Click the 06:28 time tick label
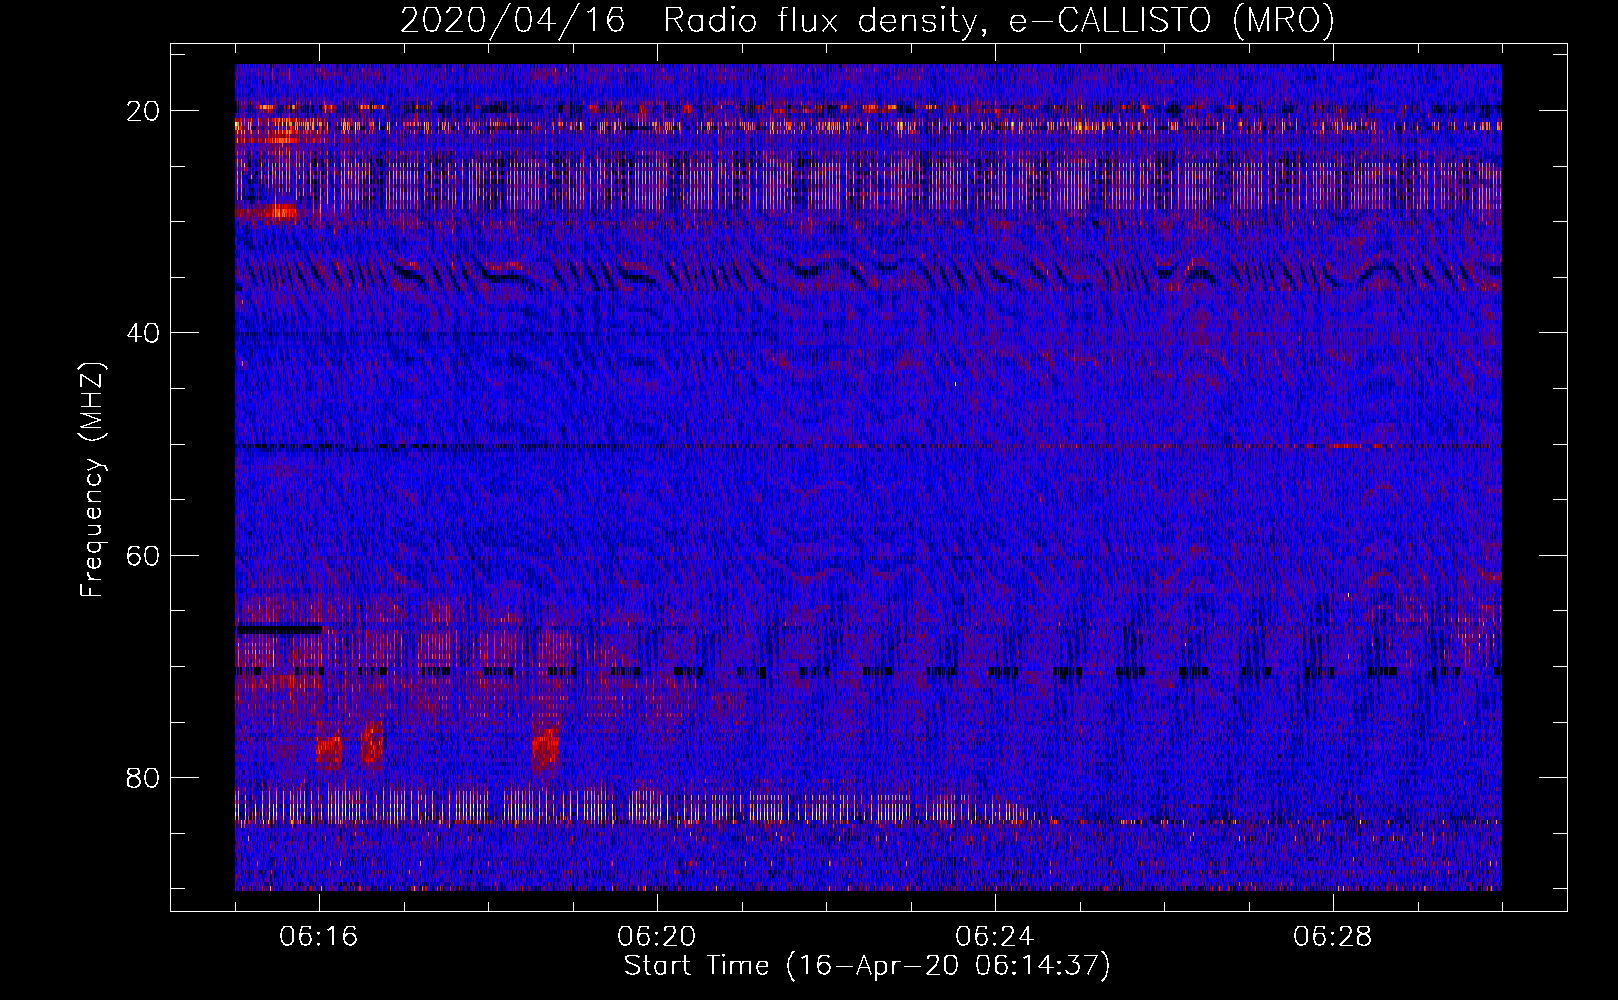Screen dimensions: 1618x1000 click(1333, 937)
